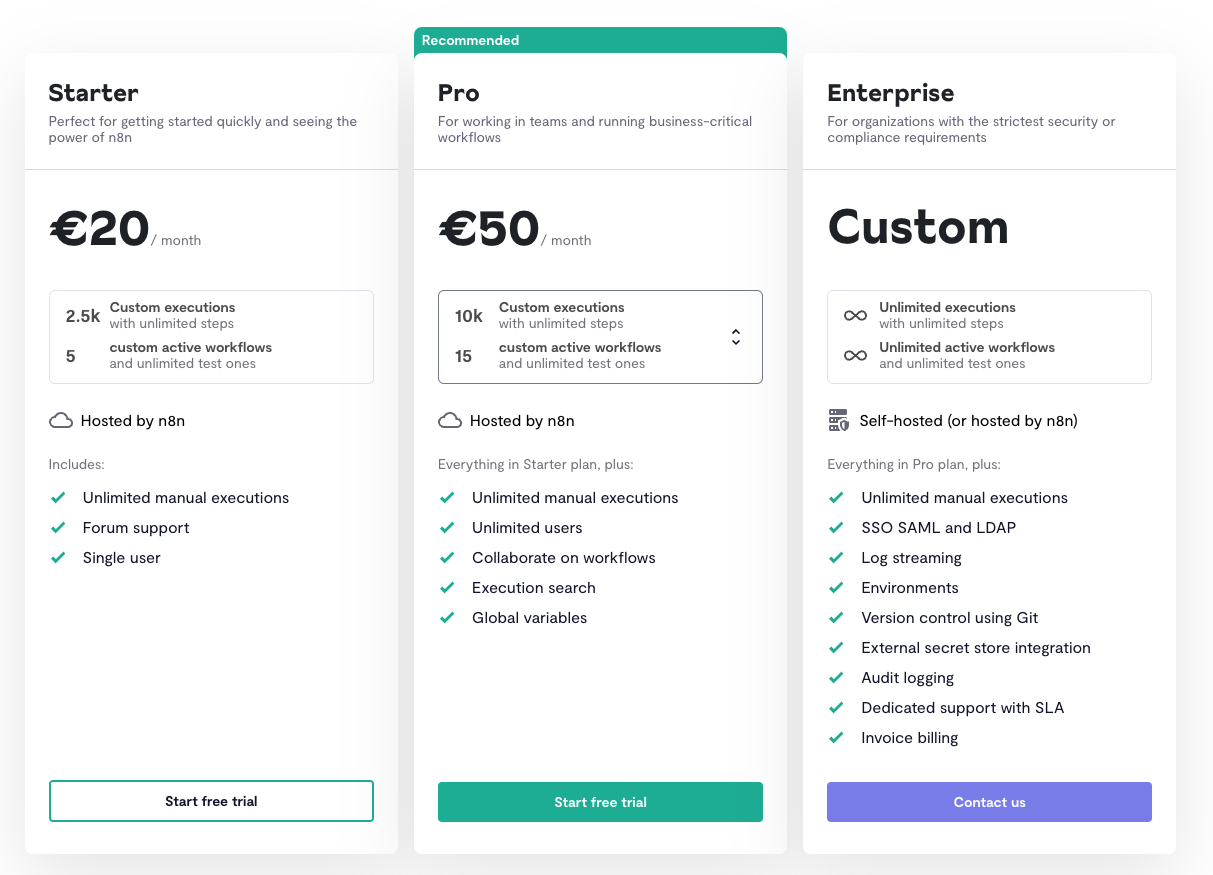The height and width of the screenshot is (875, 1213).
Task: Click the €50 monthly price on the Pro plan
Action: [x=489, y=229]
